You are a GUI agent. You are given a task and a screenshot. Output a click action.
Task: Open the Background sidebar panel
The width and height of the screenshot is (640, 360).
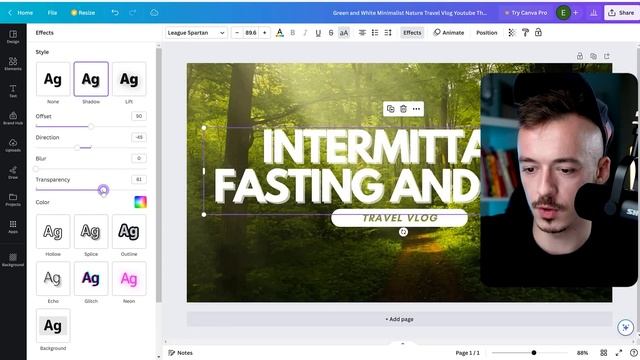[13, 260]
